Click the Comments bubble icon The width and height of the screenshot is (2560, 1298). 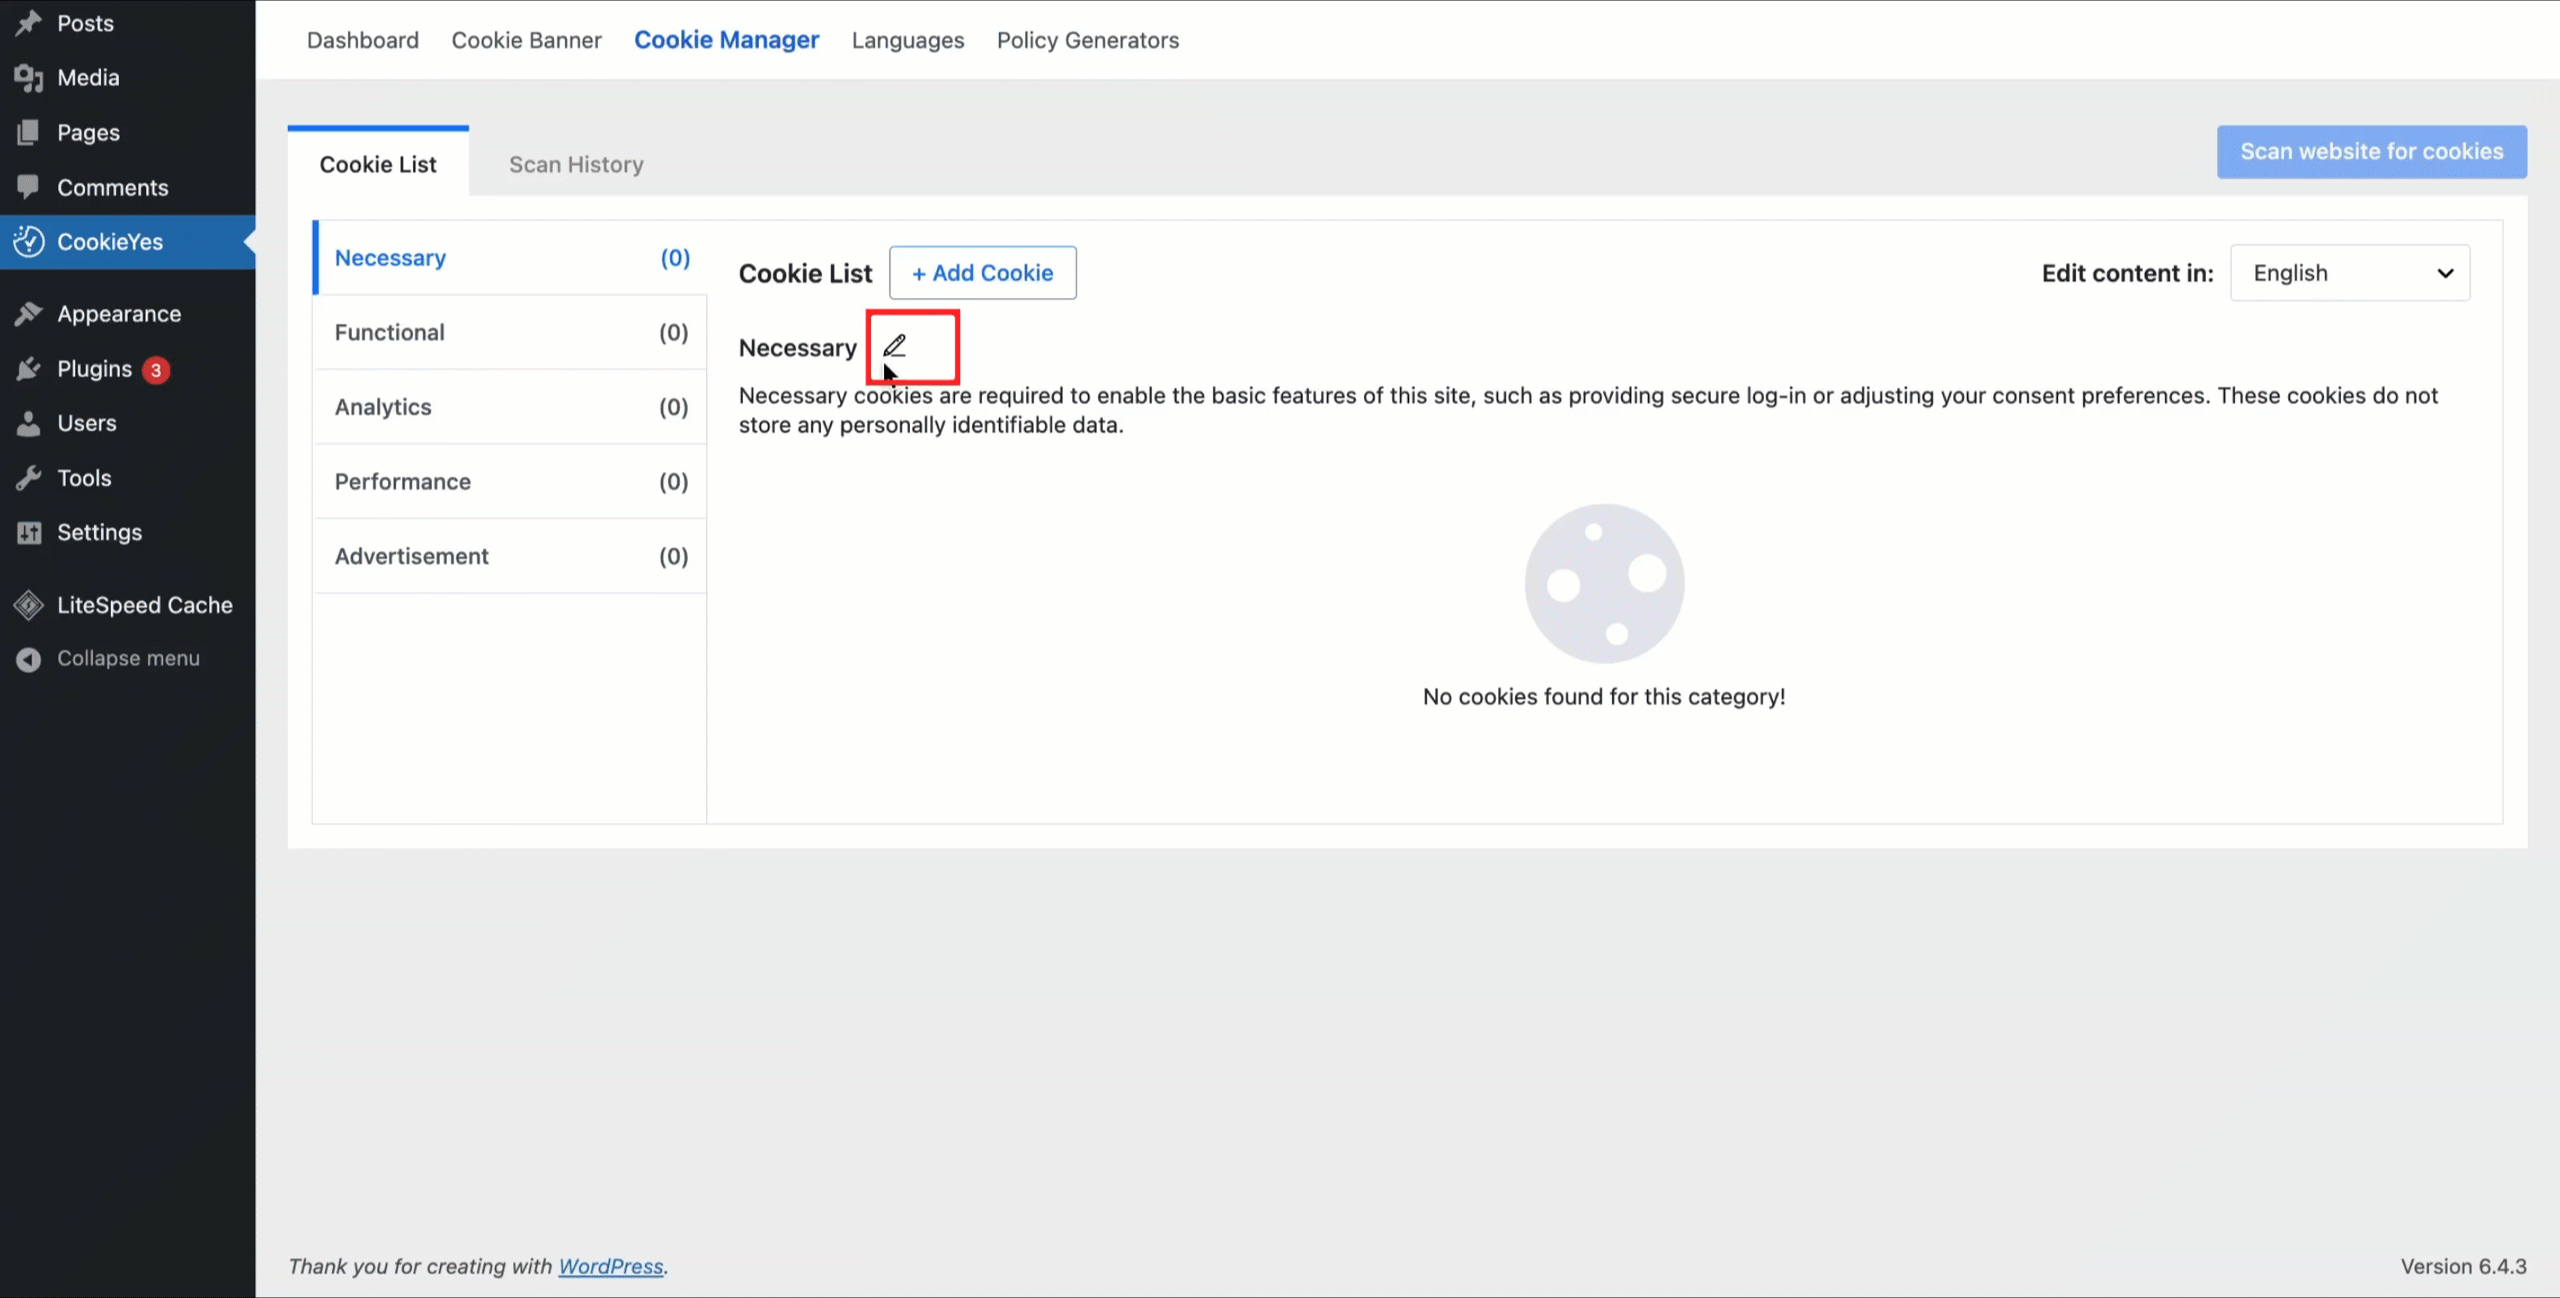(x=29, y=187)
